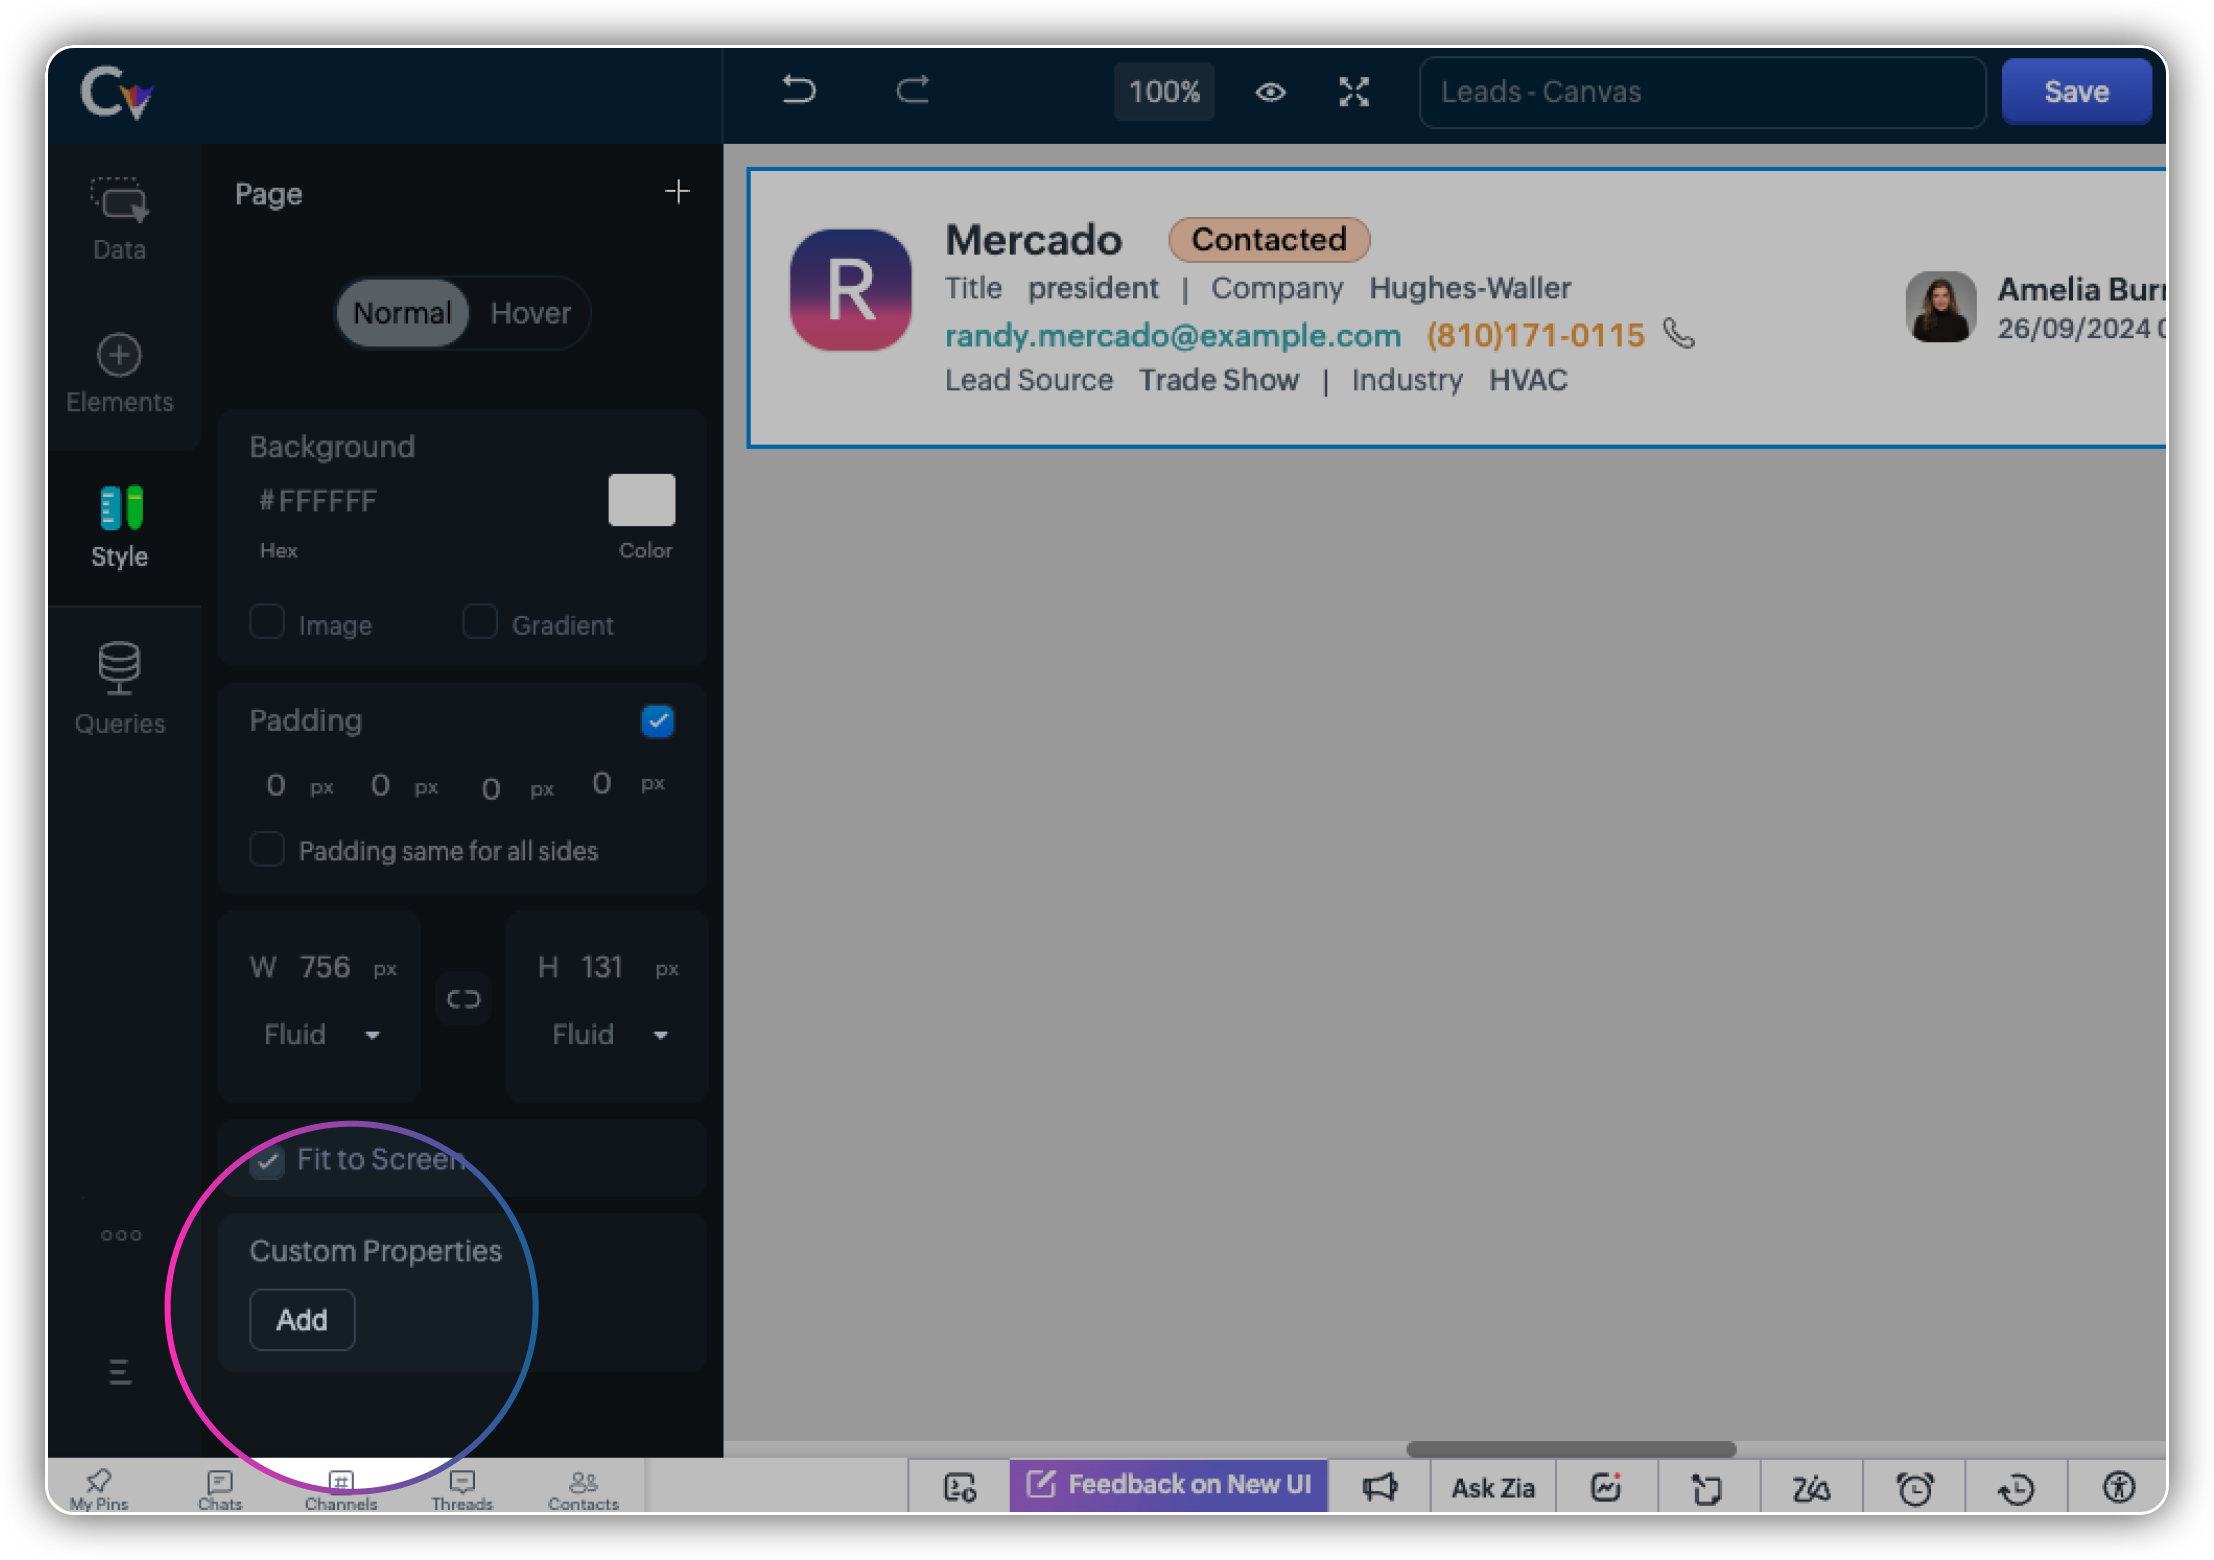This screenshot has height=1560, width=2214.
Task: Enable the Image background checkbox
Action: pos(267,622)
